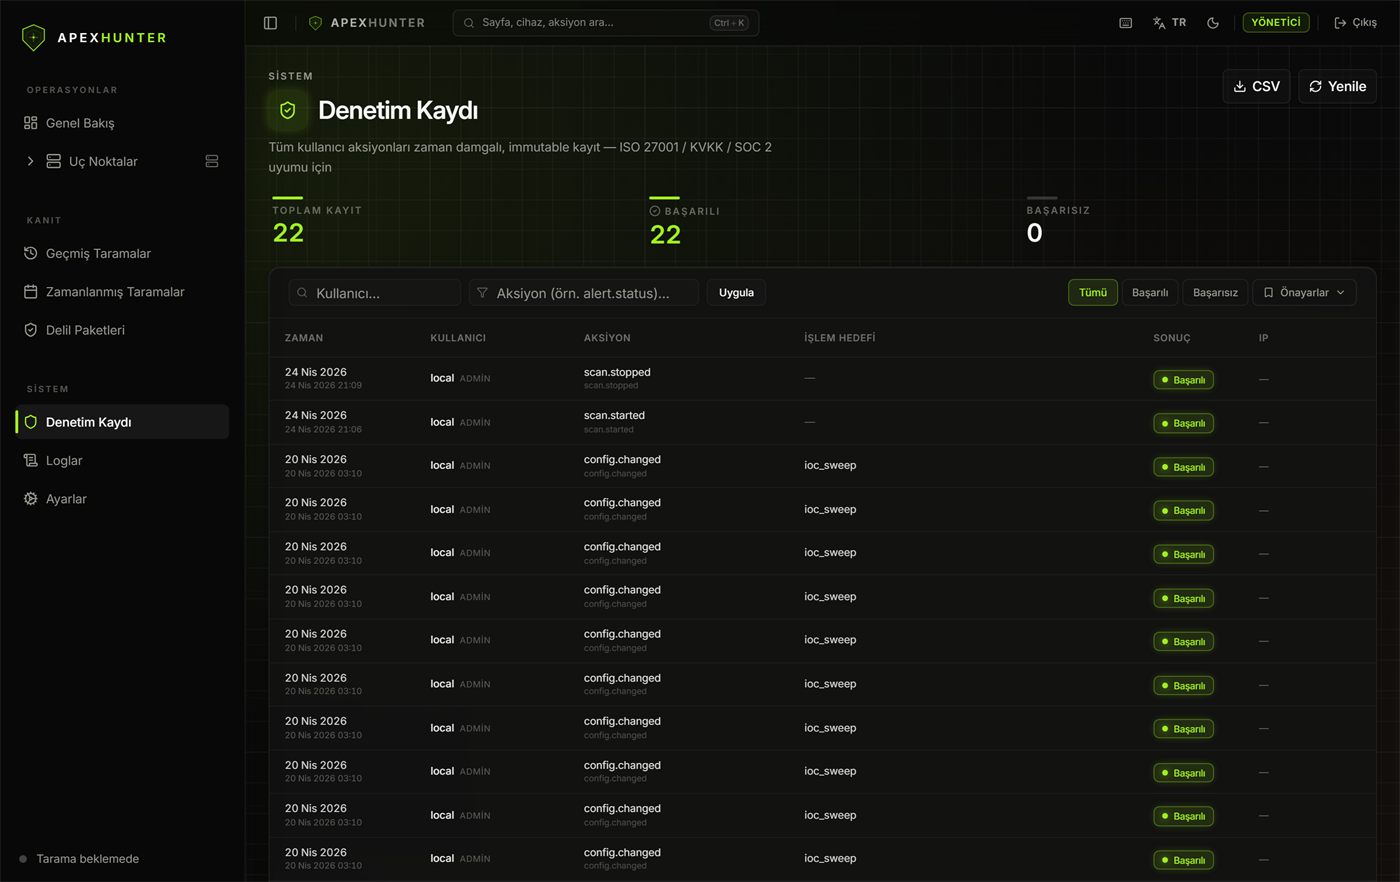Viewport: 1400px width, 882px height.
Task: Refresh records with the Yenile icon
Action: [1316, 86]
